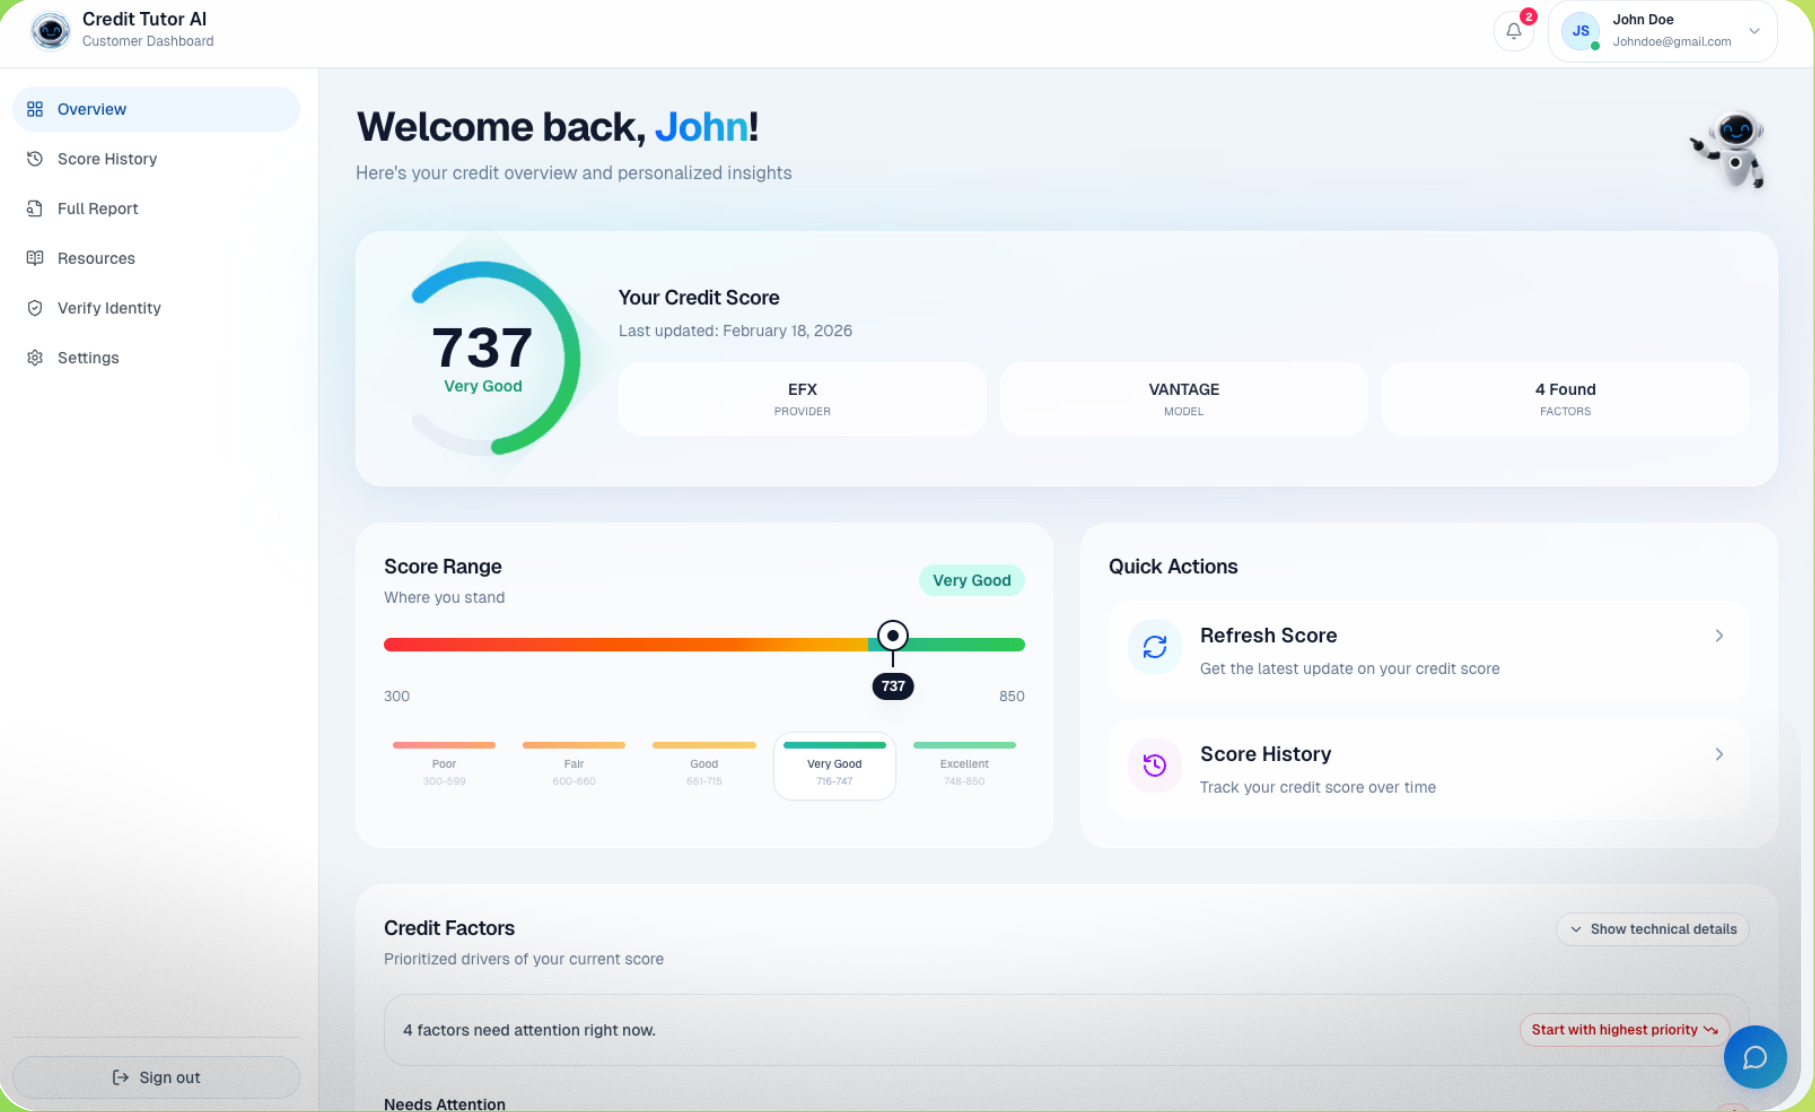Click the Sign out button

[156, 1077]
